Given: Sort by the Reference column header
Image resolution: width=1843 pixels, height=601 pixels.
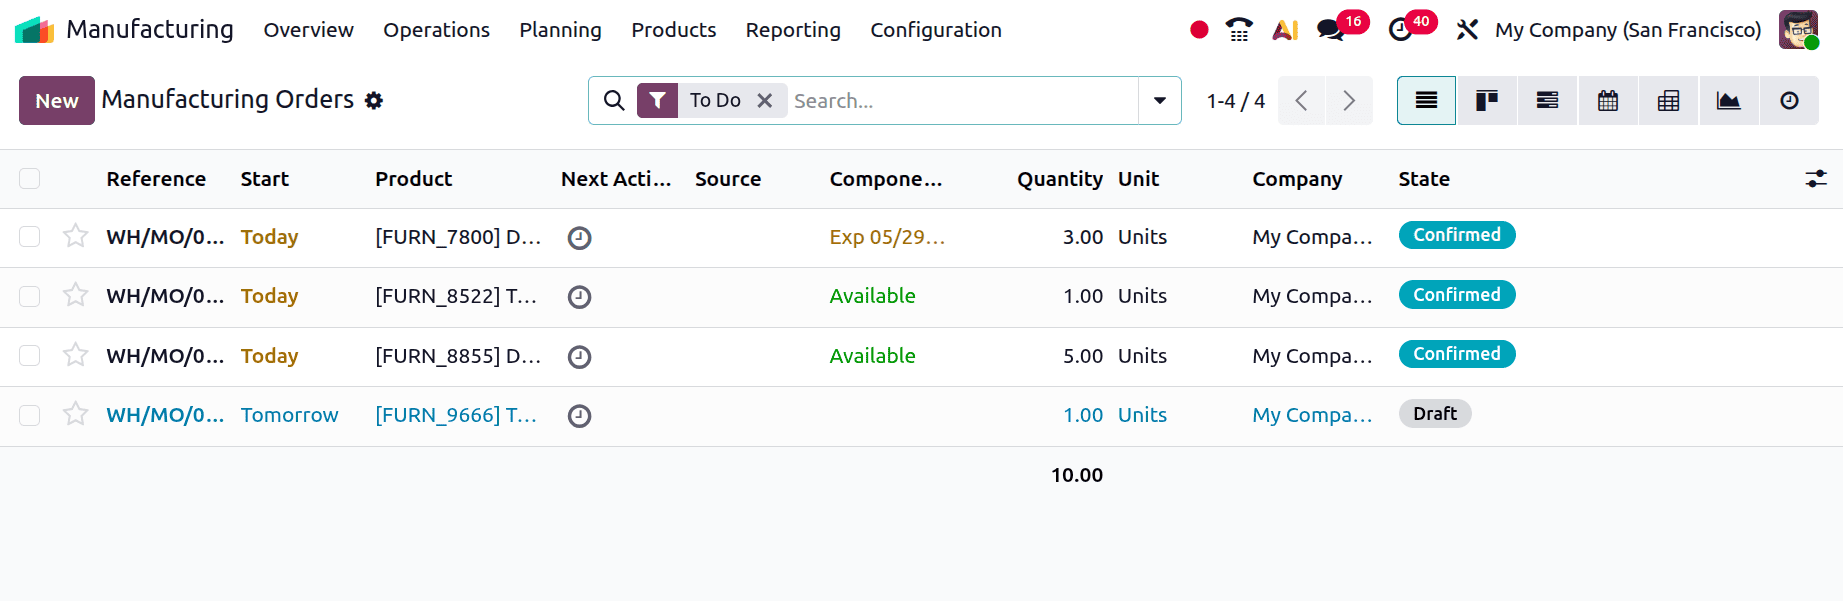Looking at the screenshot, I should click(156, 179).
